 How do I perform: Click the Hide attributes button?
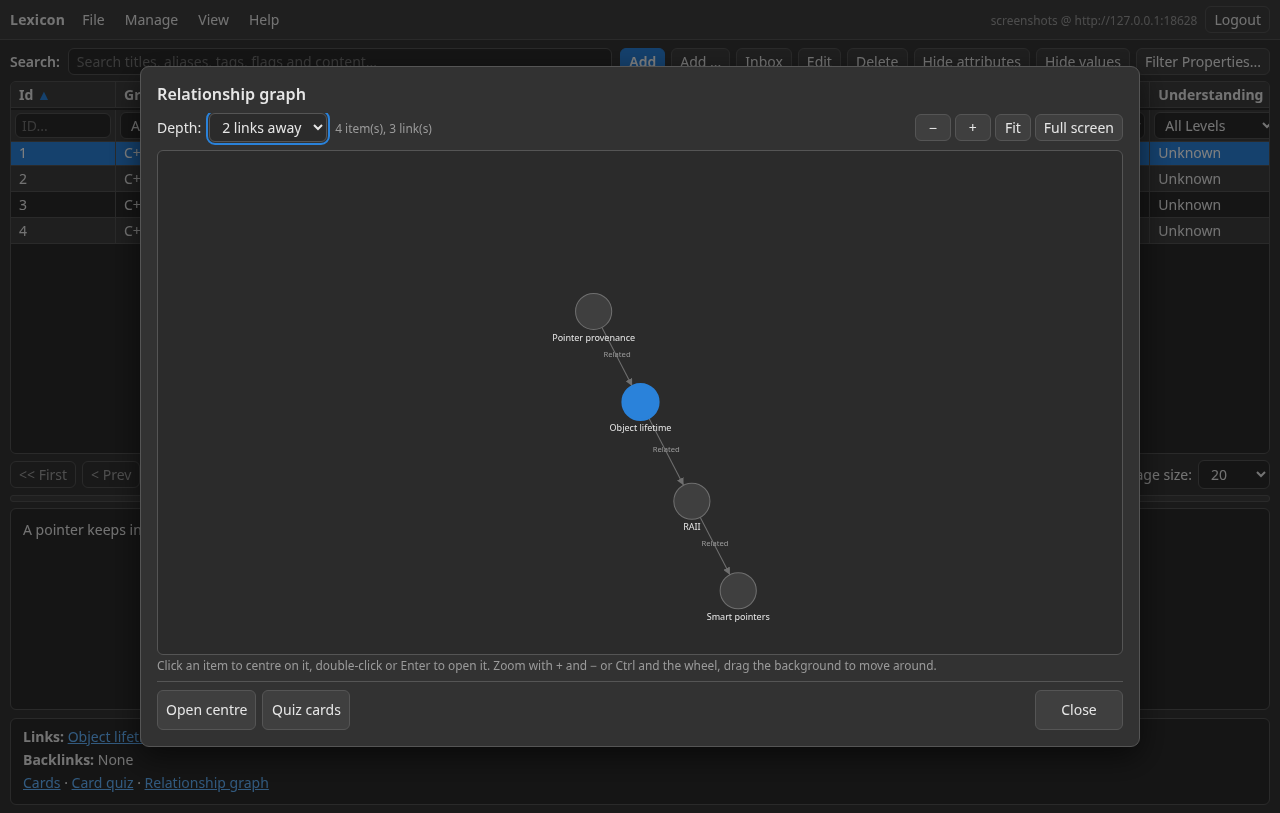971,62
